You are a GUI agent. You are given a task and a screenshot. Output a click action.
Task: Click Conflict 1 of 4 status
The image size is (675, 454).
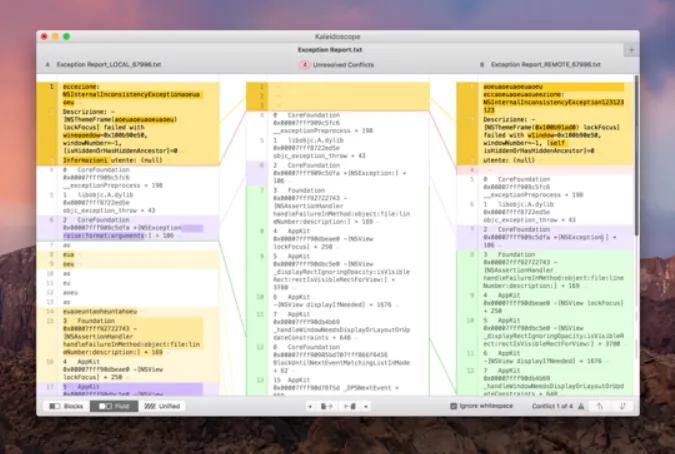click(552, 406)
